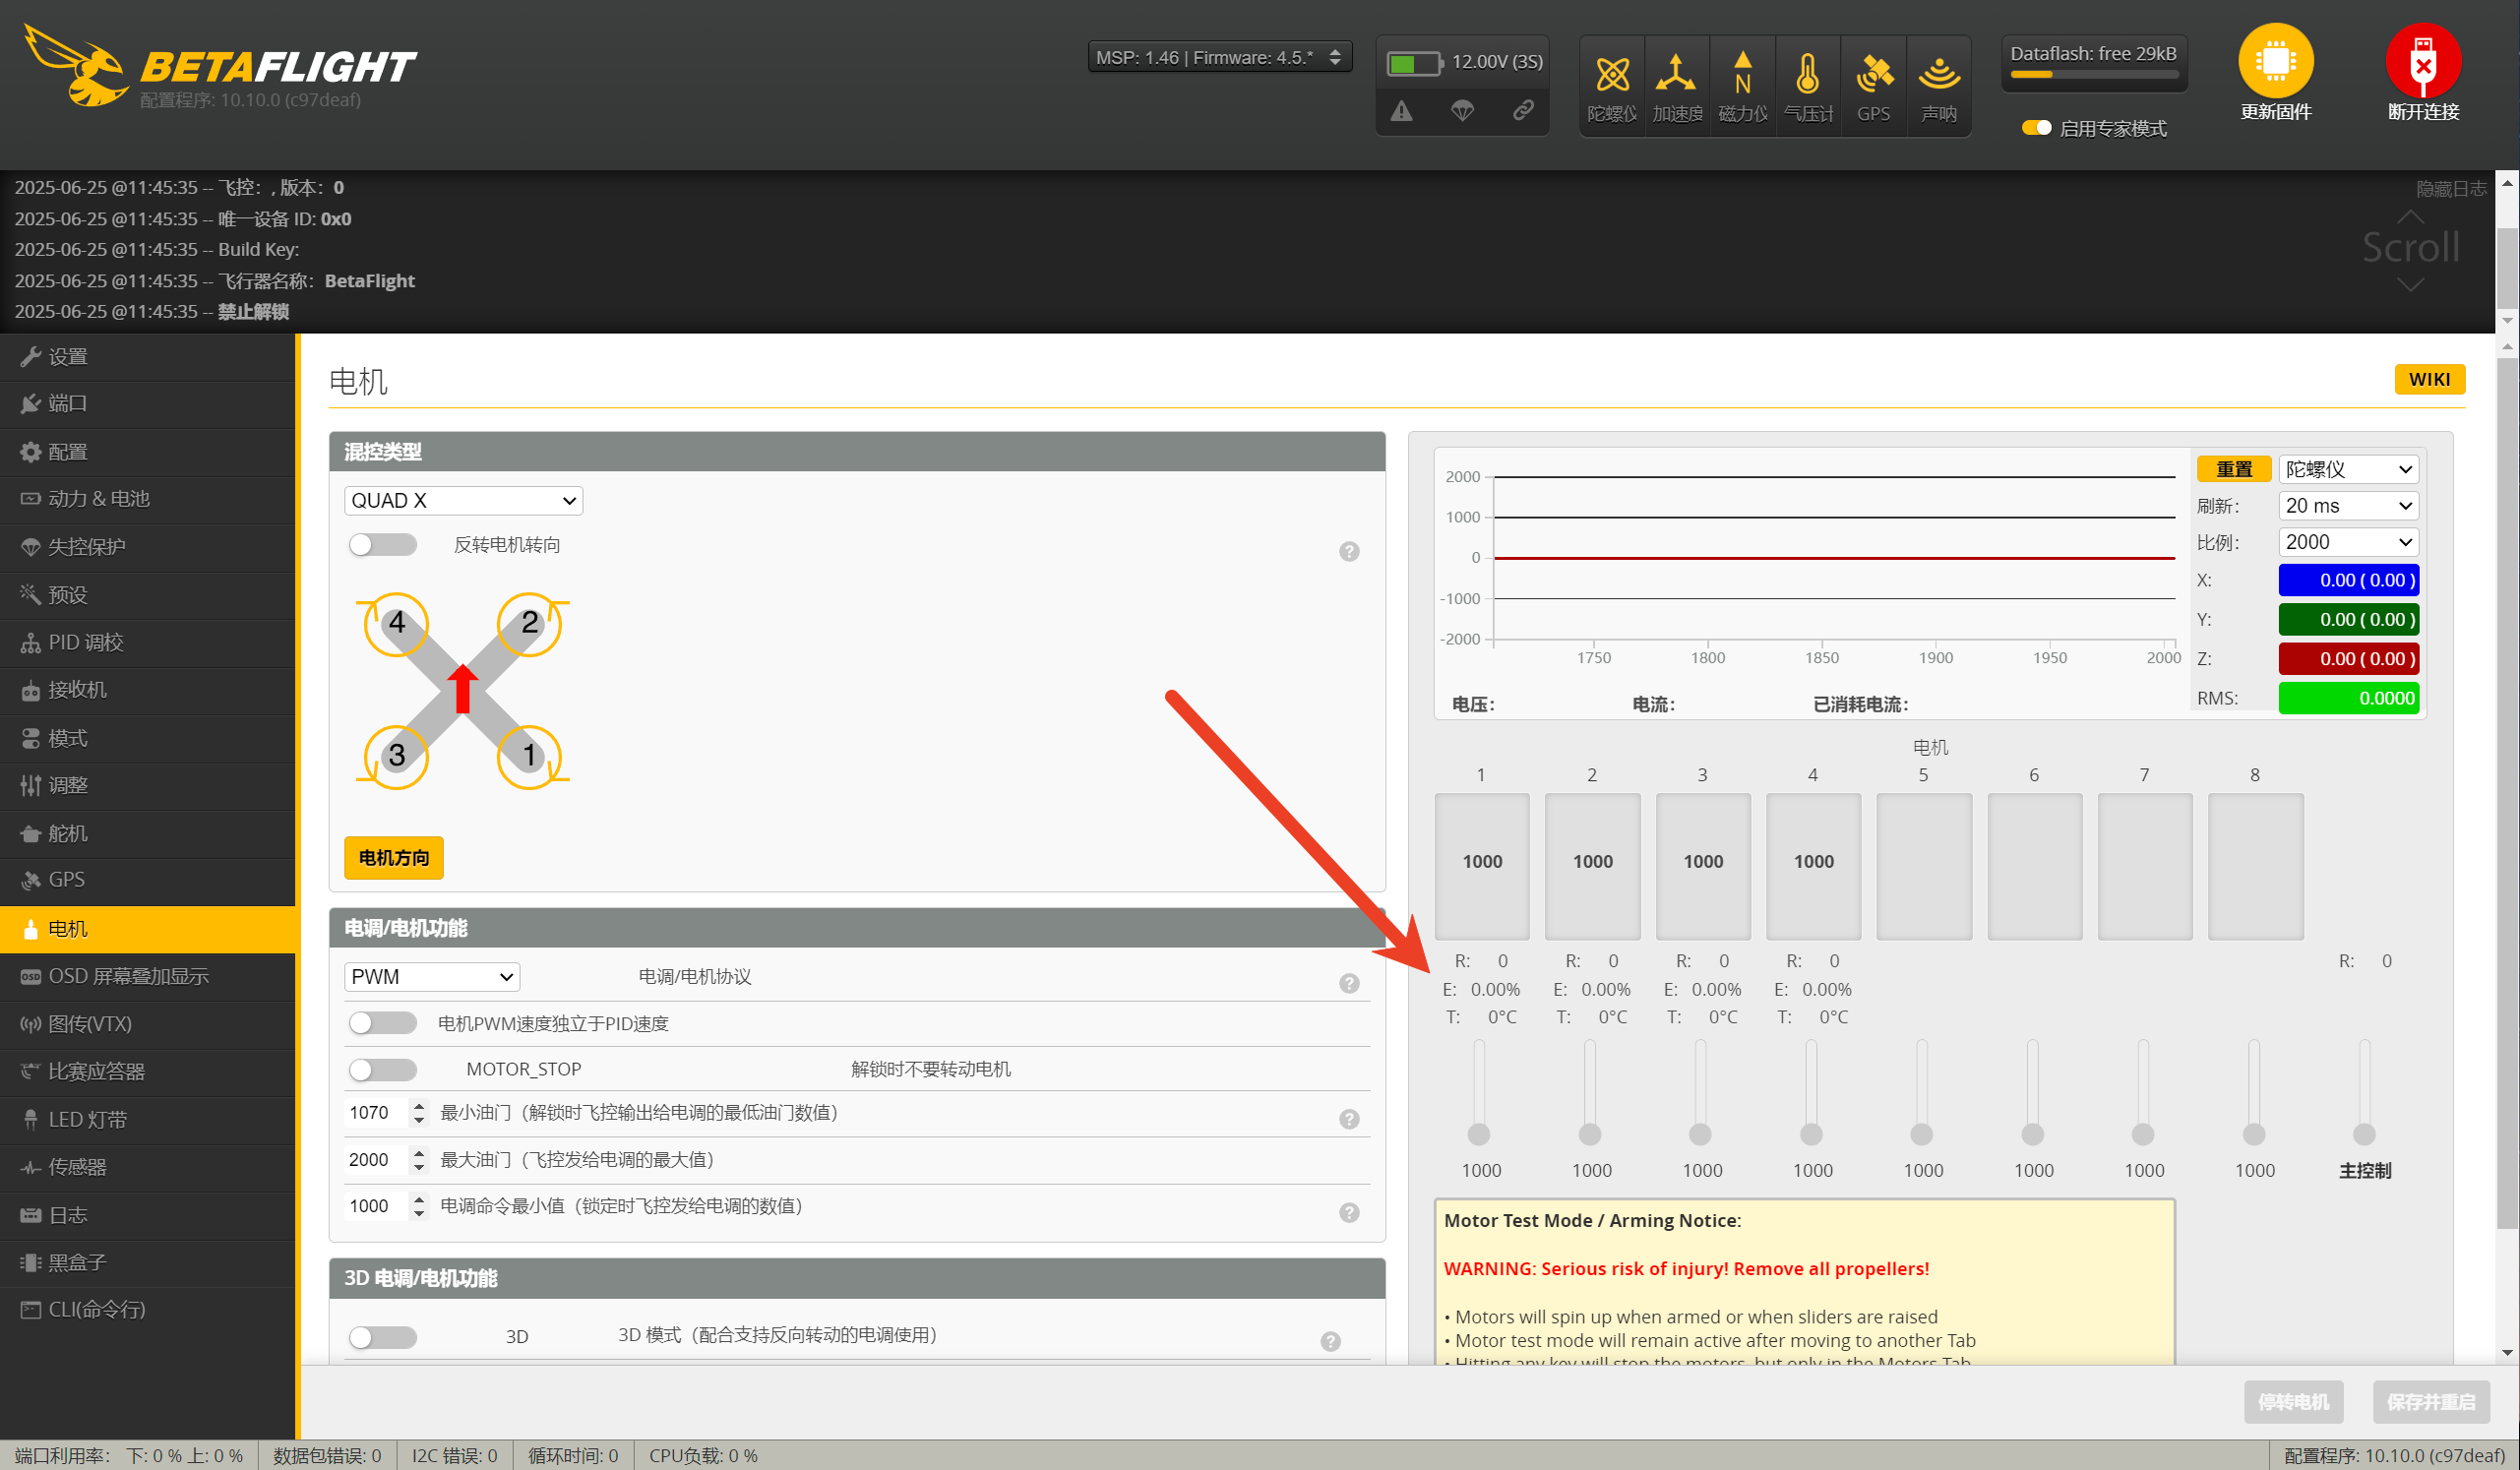Open the 配置 (Configuration) sidebar tab
The width and height of the screenshot is (2520, 1470).
click(148, 452)
